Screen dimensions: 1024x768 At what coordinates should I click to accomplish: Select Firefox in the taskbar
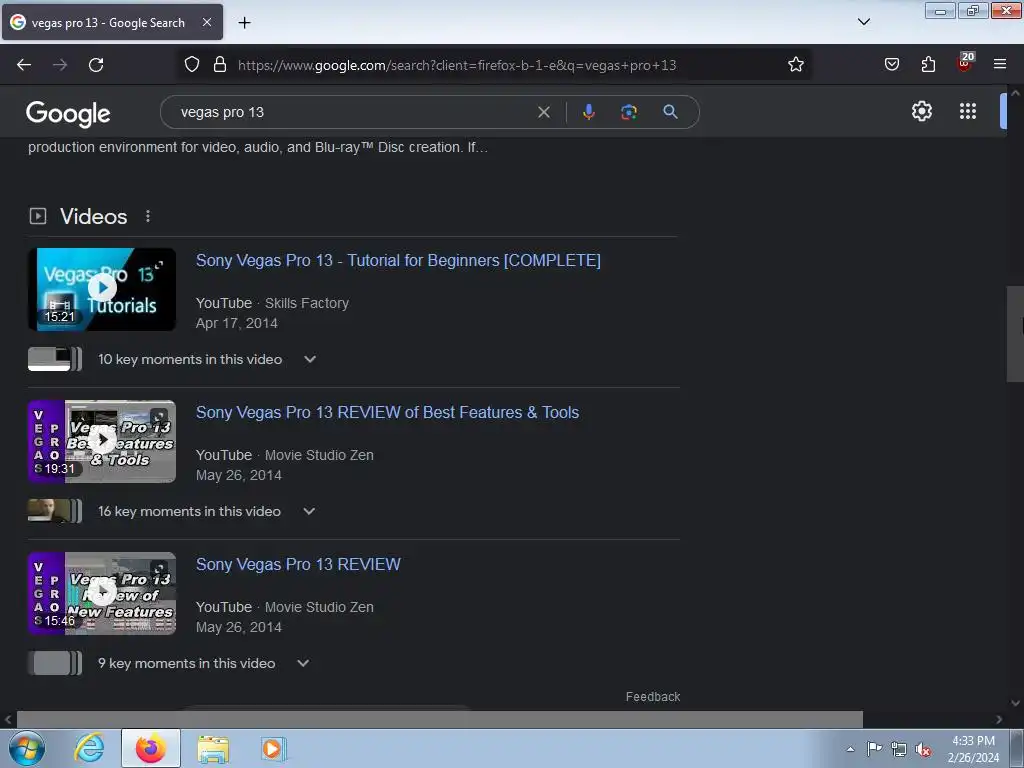click(150, 748)
